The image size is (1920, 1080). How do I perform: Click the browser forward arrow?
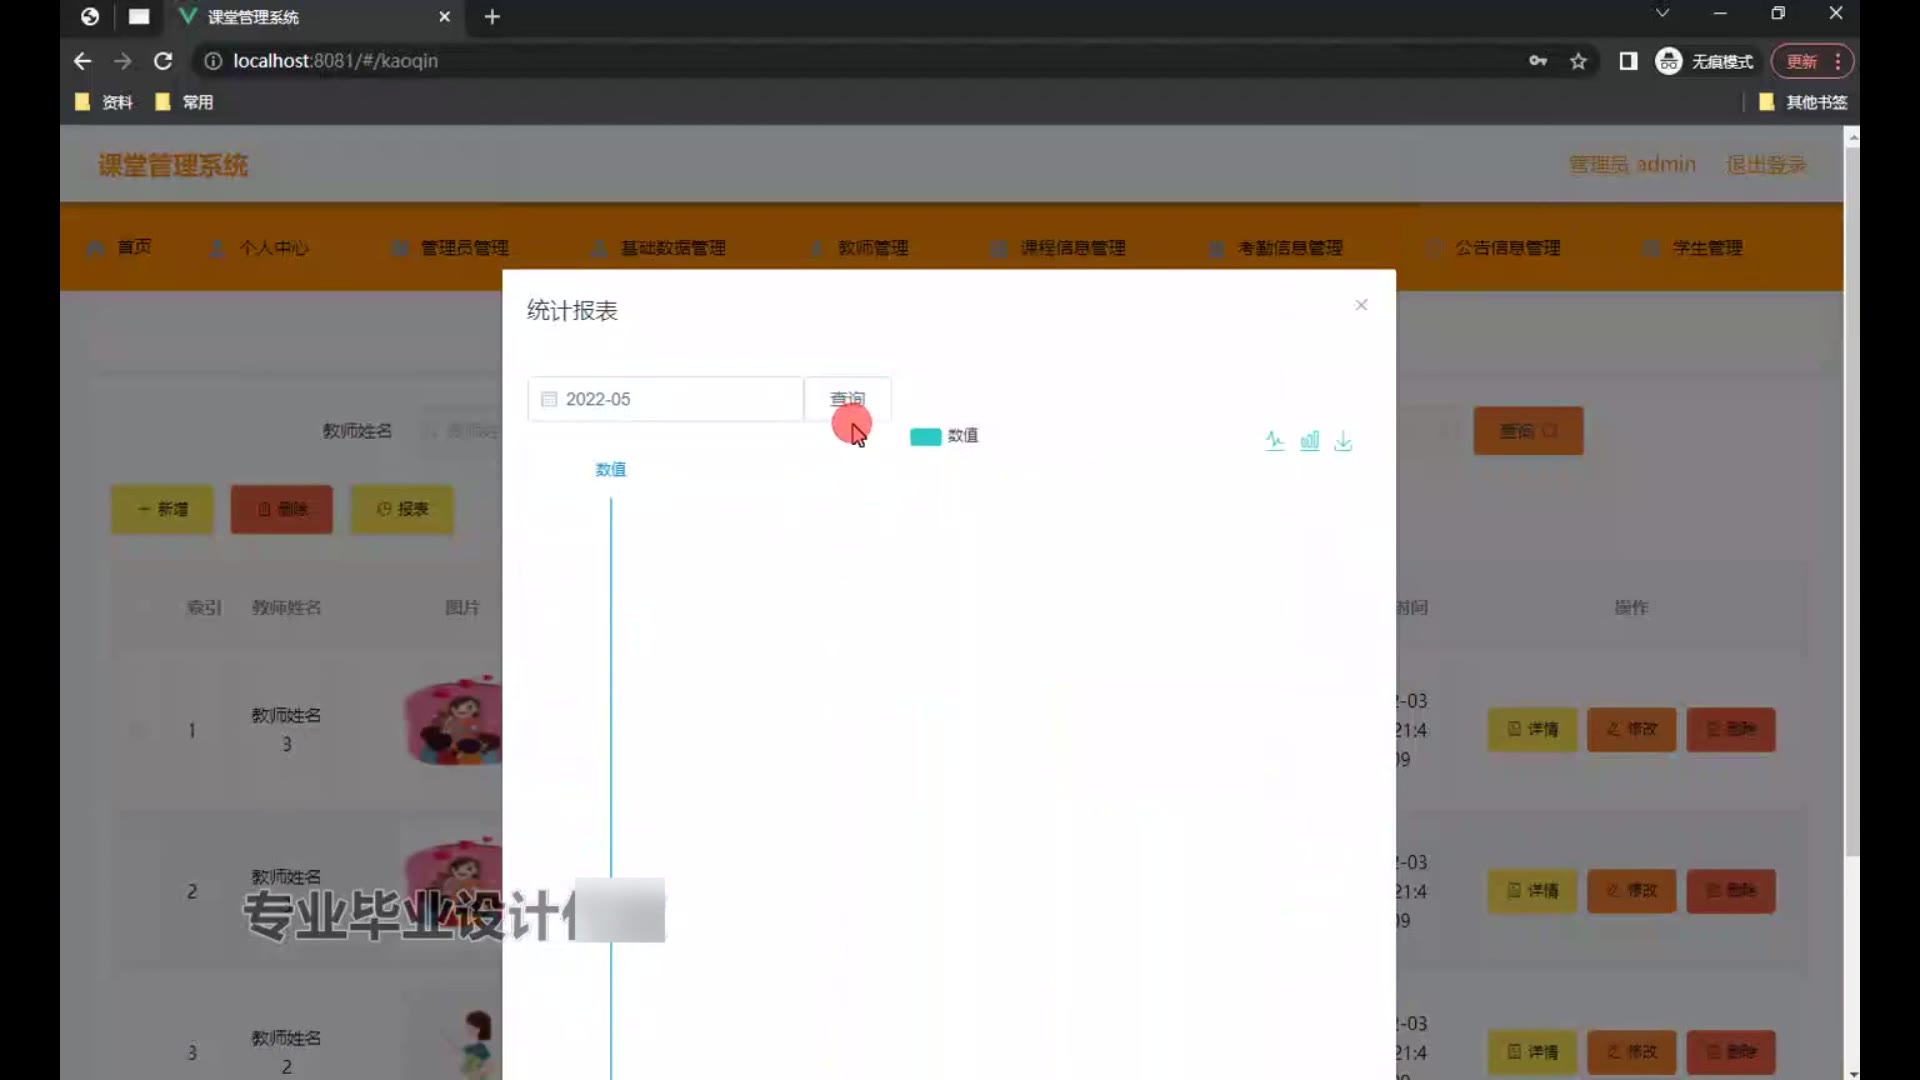(122, 61)
